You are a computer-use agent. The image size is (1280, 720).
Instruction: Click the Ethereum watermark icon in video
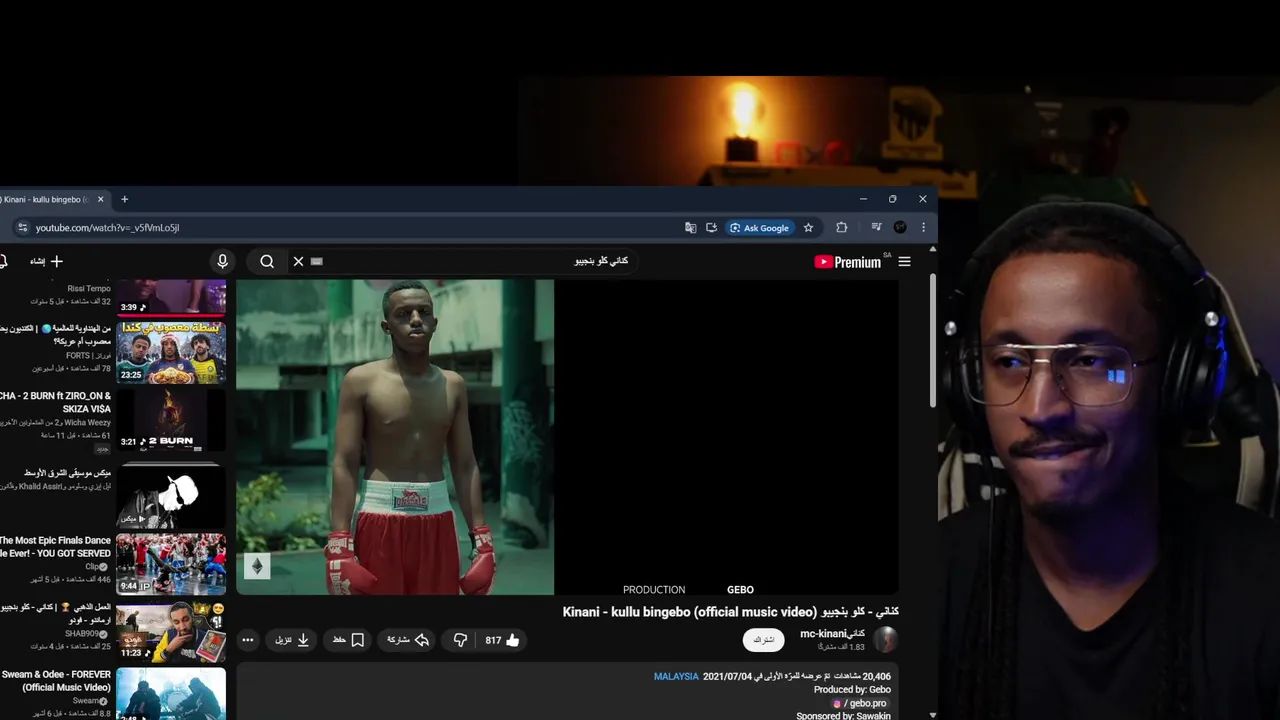257,567
